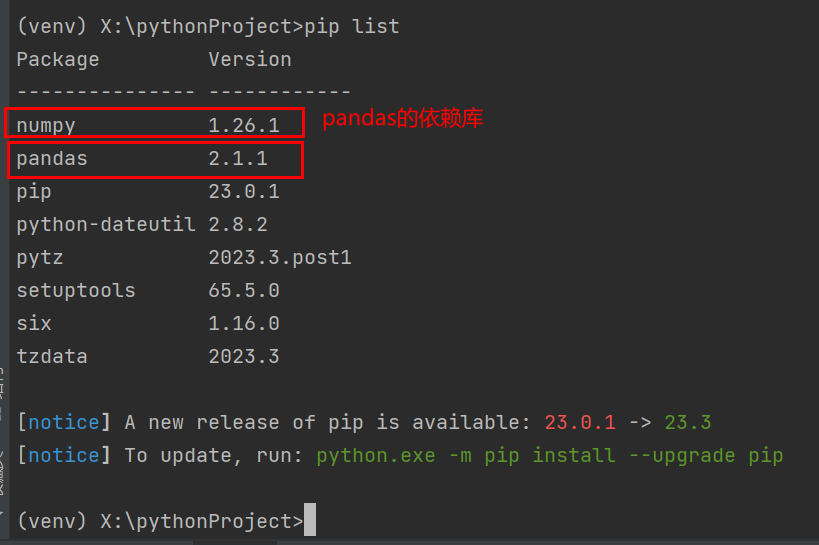Click numpy version 1.26.1
The height and width of the screenshot is (545, 819).
[x=244, y=125]
